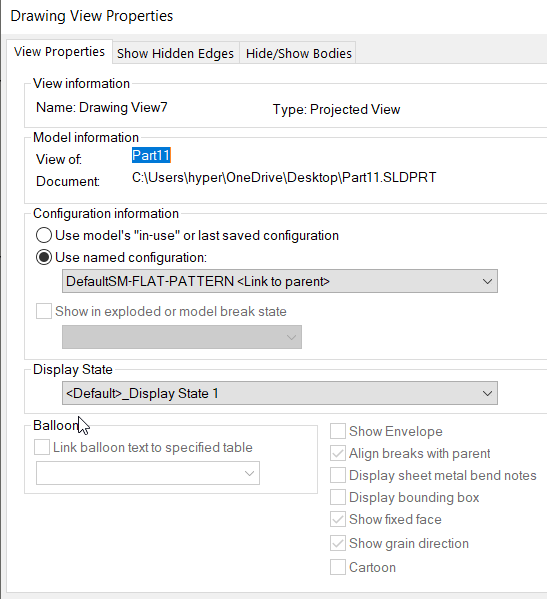Open the DefaultSM-FLAT-PATTERN configuration dropdown
This screenshot has width=547, height=599.
click(x=280, y=281)
